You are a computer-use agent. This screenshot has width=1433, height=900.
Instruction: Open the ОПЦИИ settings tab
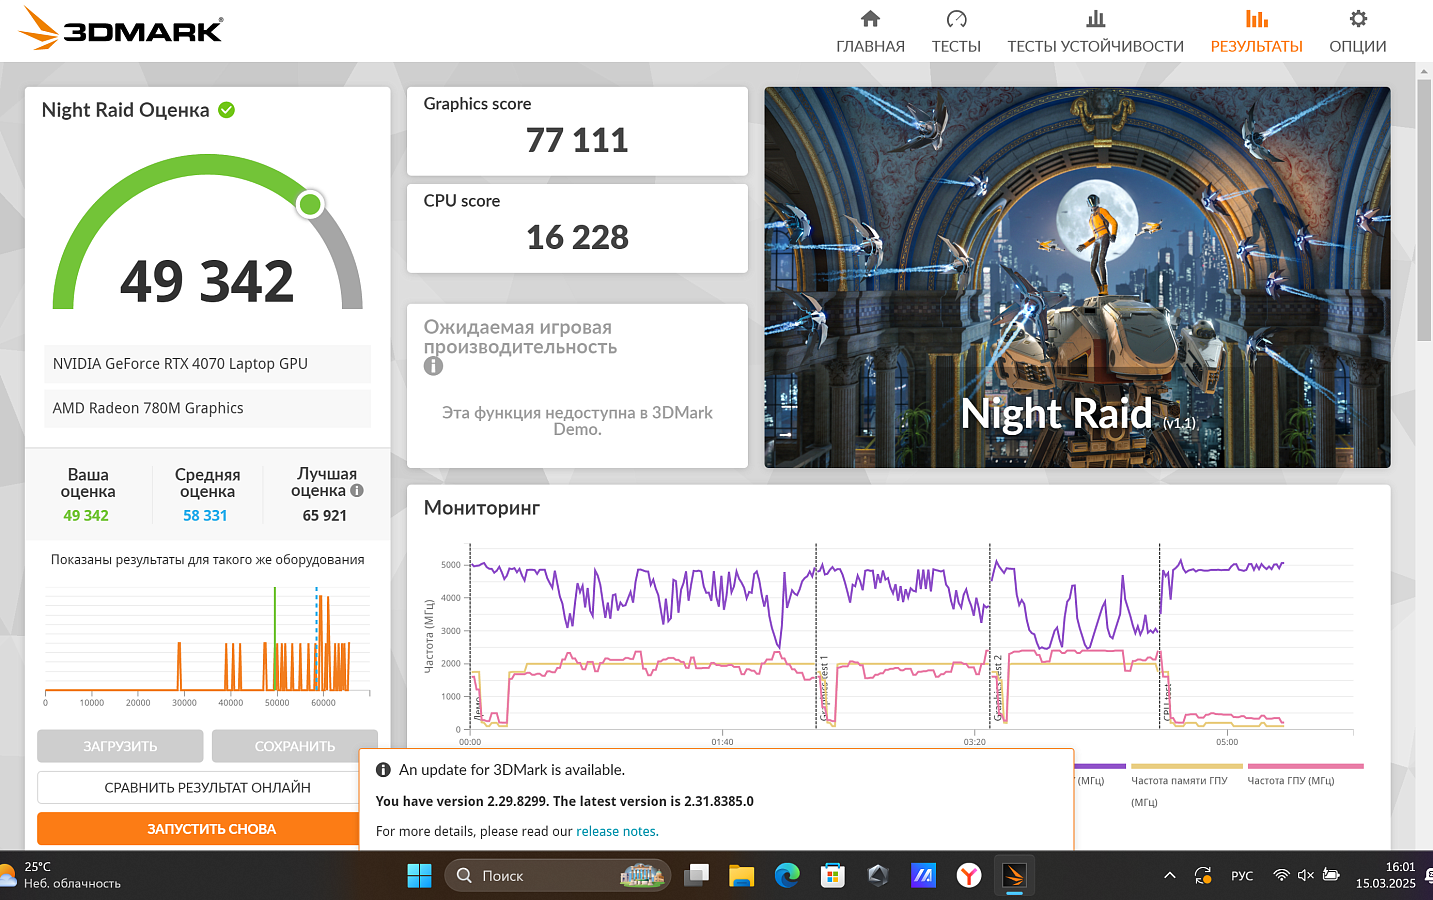click(x=1357, y=32)
